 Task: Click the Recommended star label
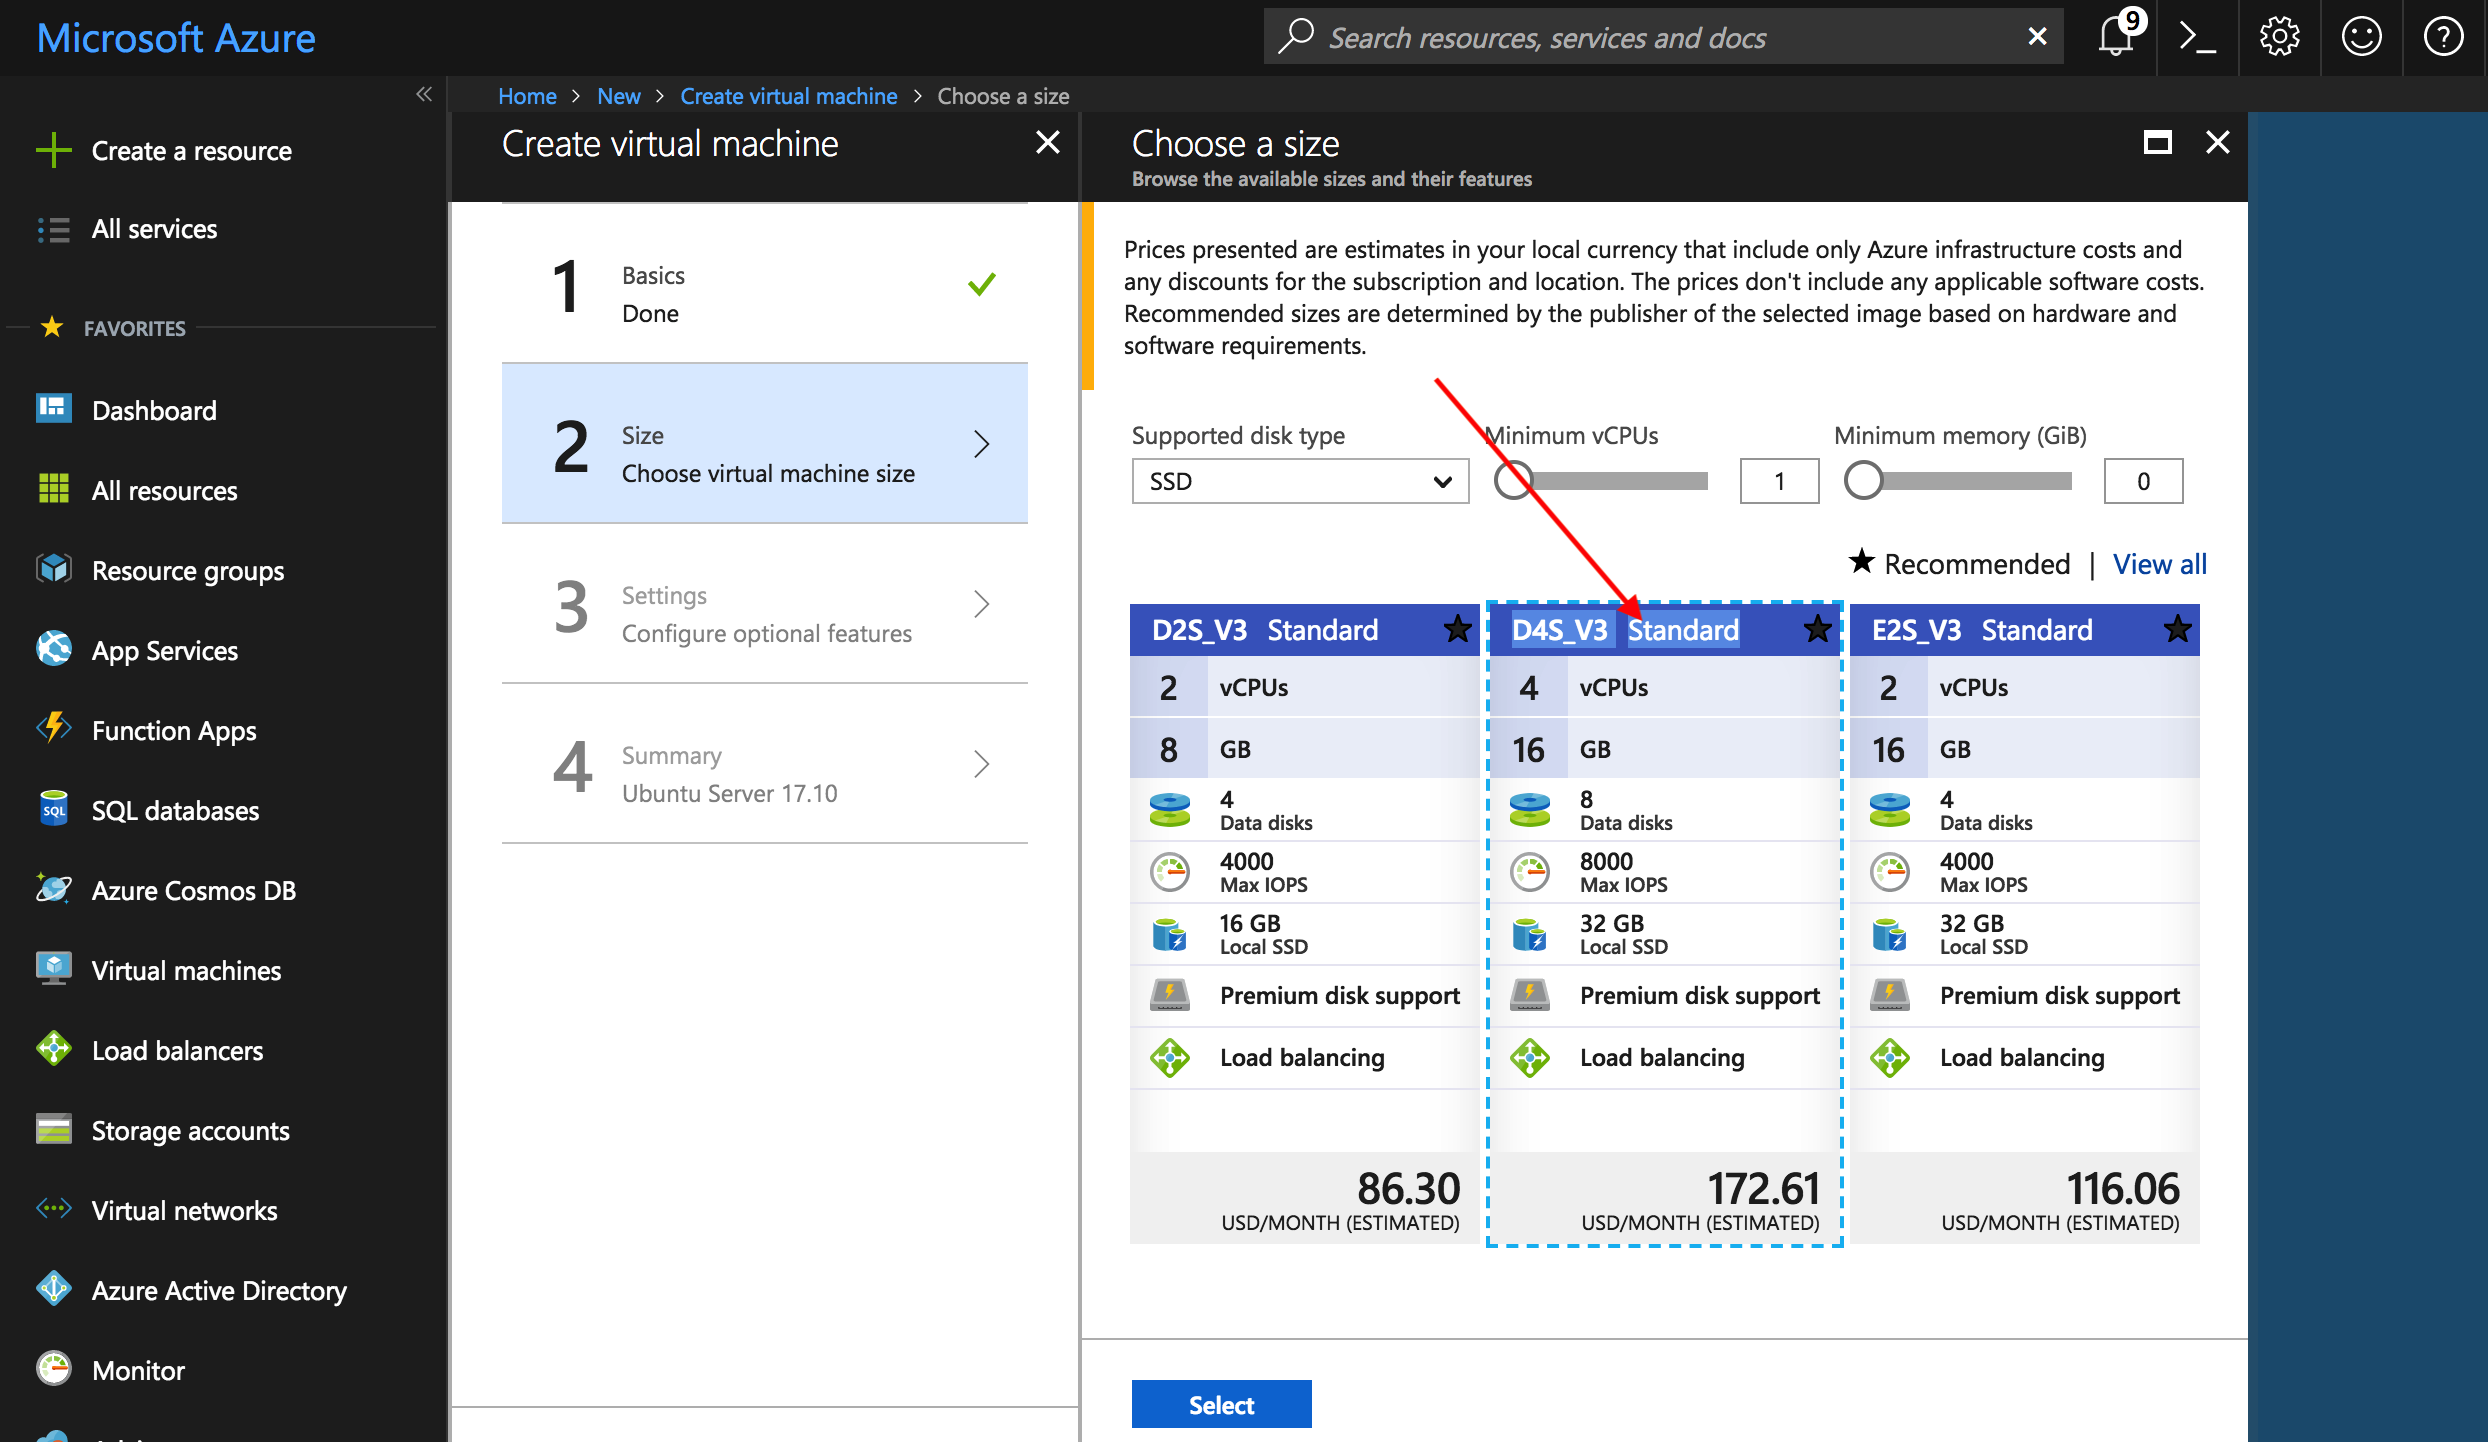1959,564
